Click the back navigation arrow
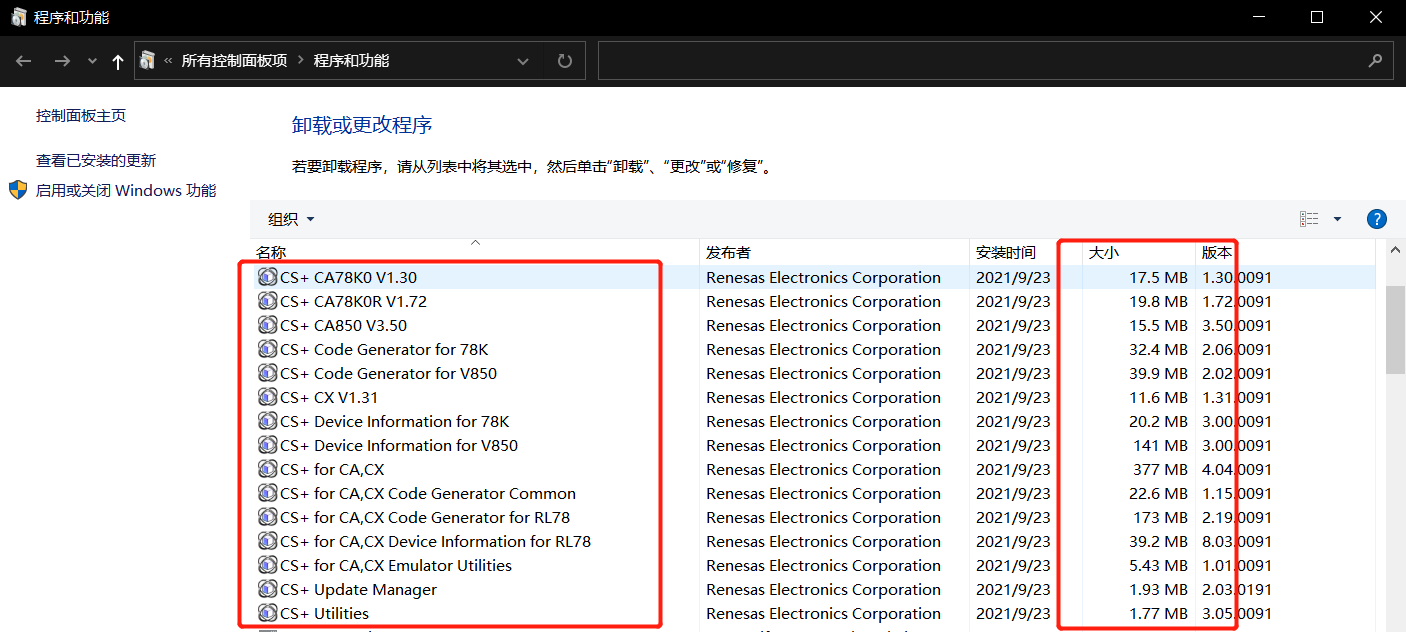 (x=23, y=61)
